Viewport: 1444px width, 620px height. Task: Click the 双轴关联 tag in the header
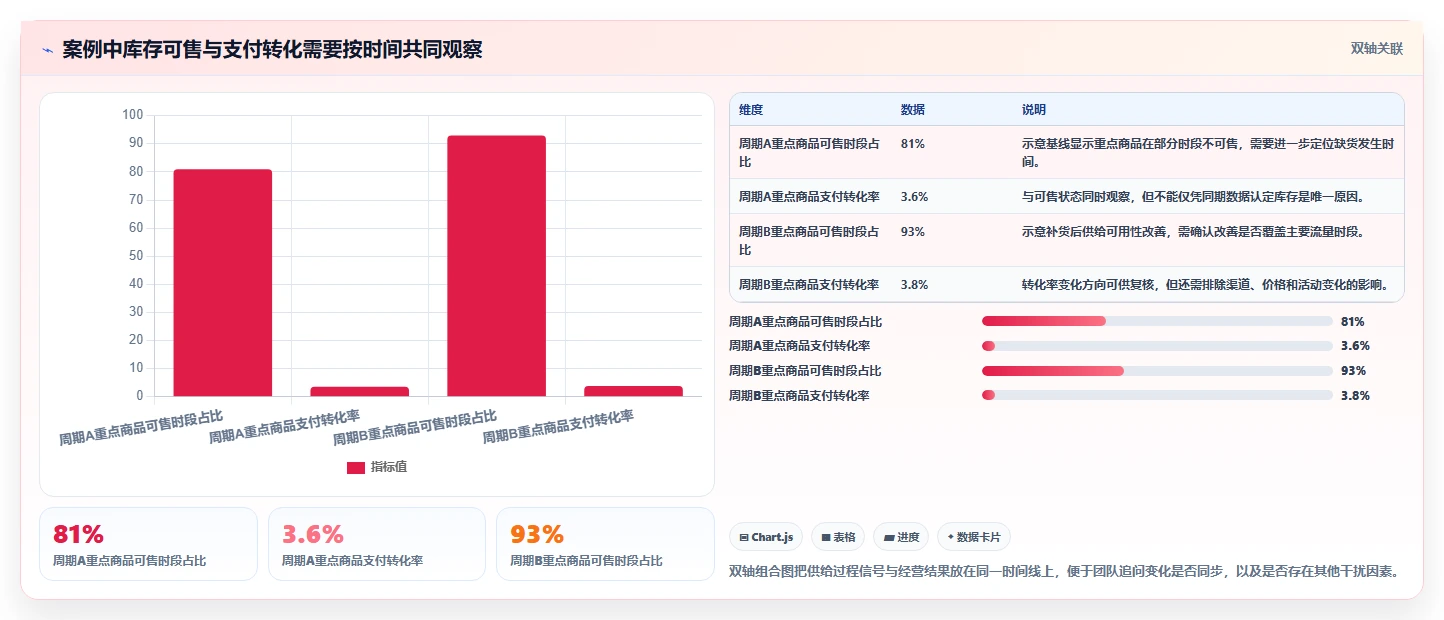point(1377,48)
